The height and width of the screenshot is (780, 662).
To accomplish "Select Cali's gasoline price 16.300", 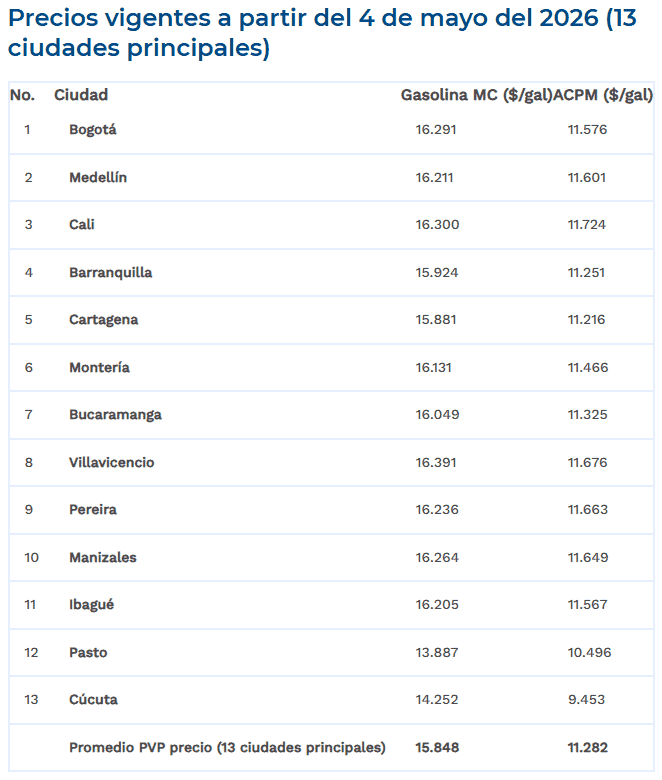I will [437, 224].
